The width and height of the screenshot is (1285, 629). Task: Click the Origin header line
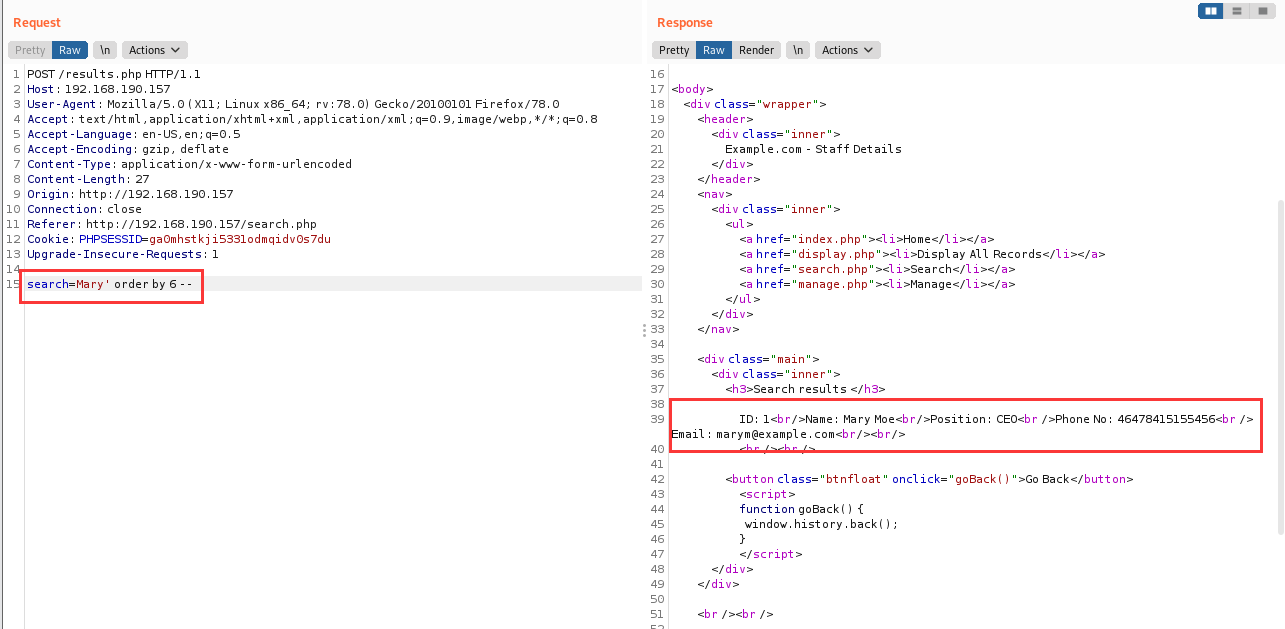[130, 194]
